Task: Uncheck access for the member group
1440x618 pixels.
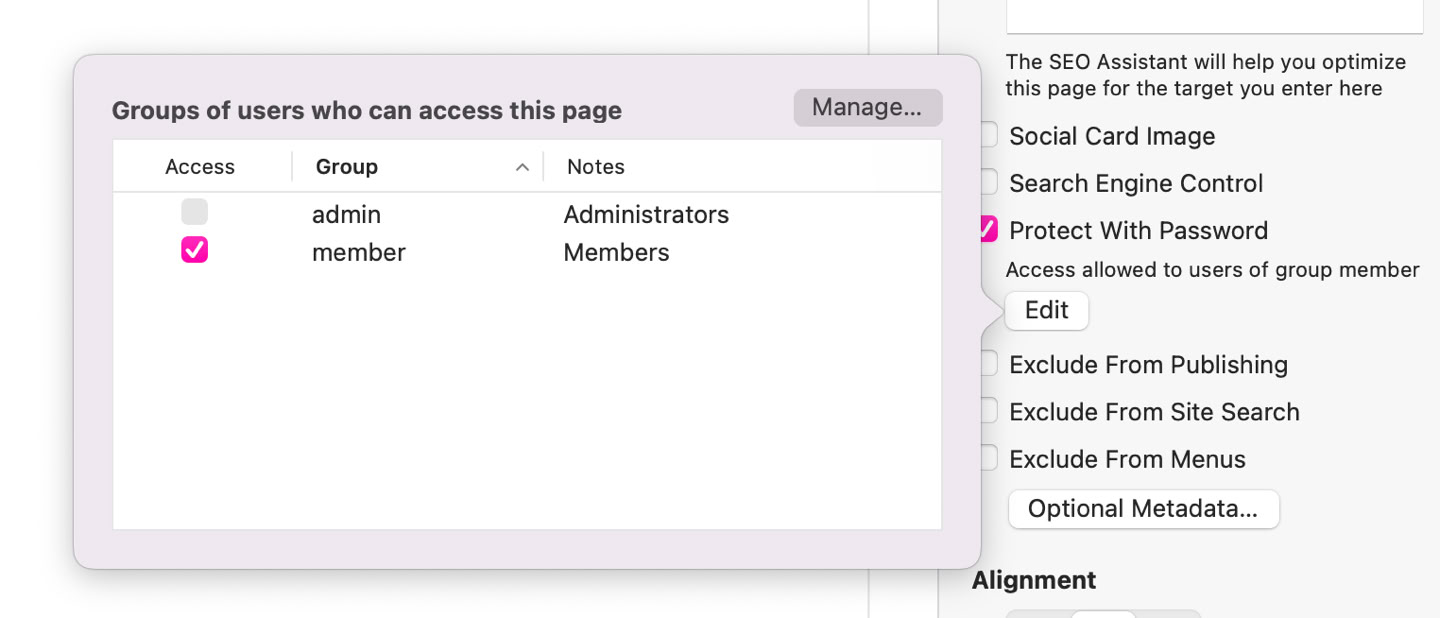Action: click(194, 250)
